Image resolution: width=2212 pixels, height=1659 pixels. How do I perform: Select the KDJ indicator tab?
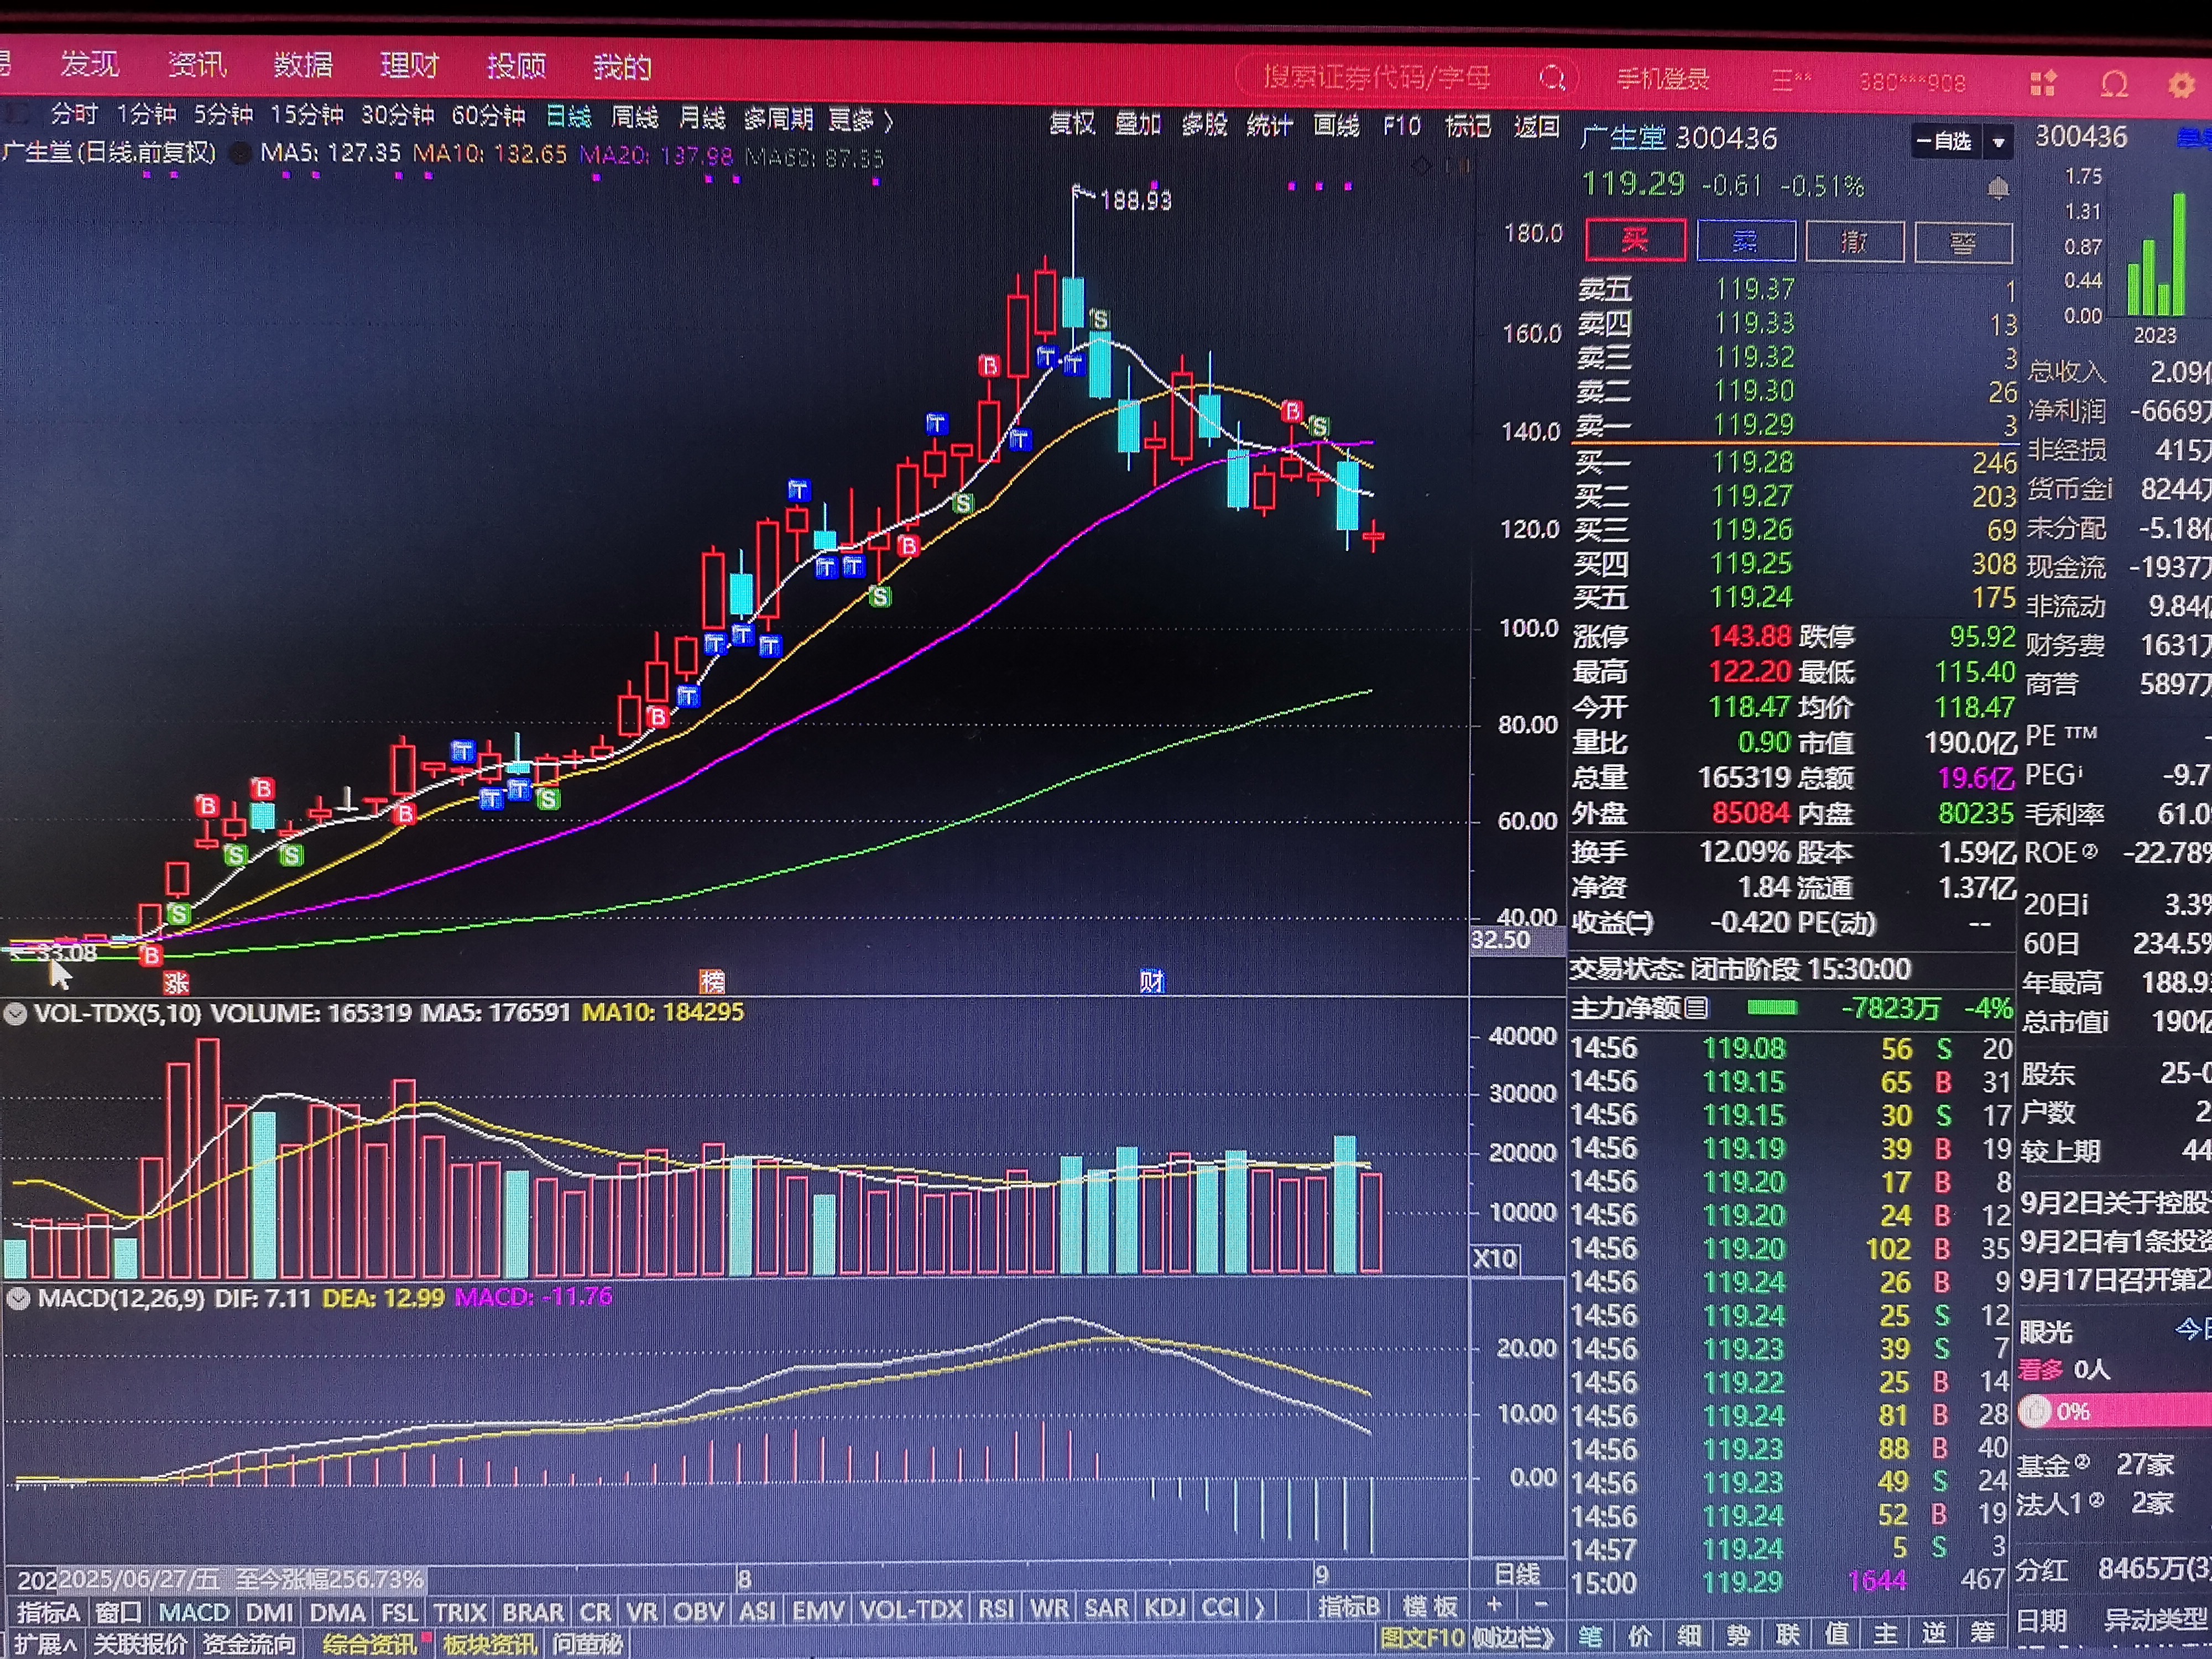tap(1164, 1608)
